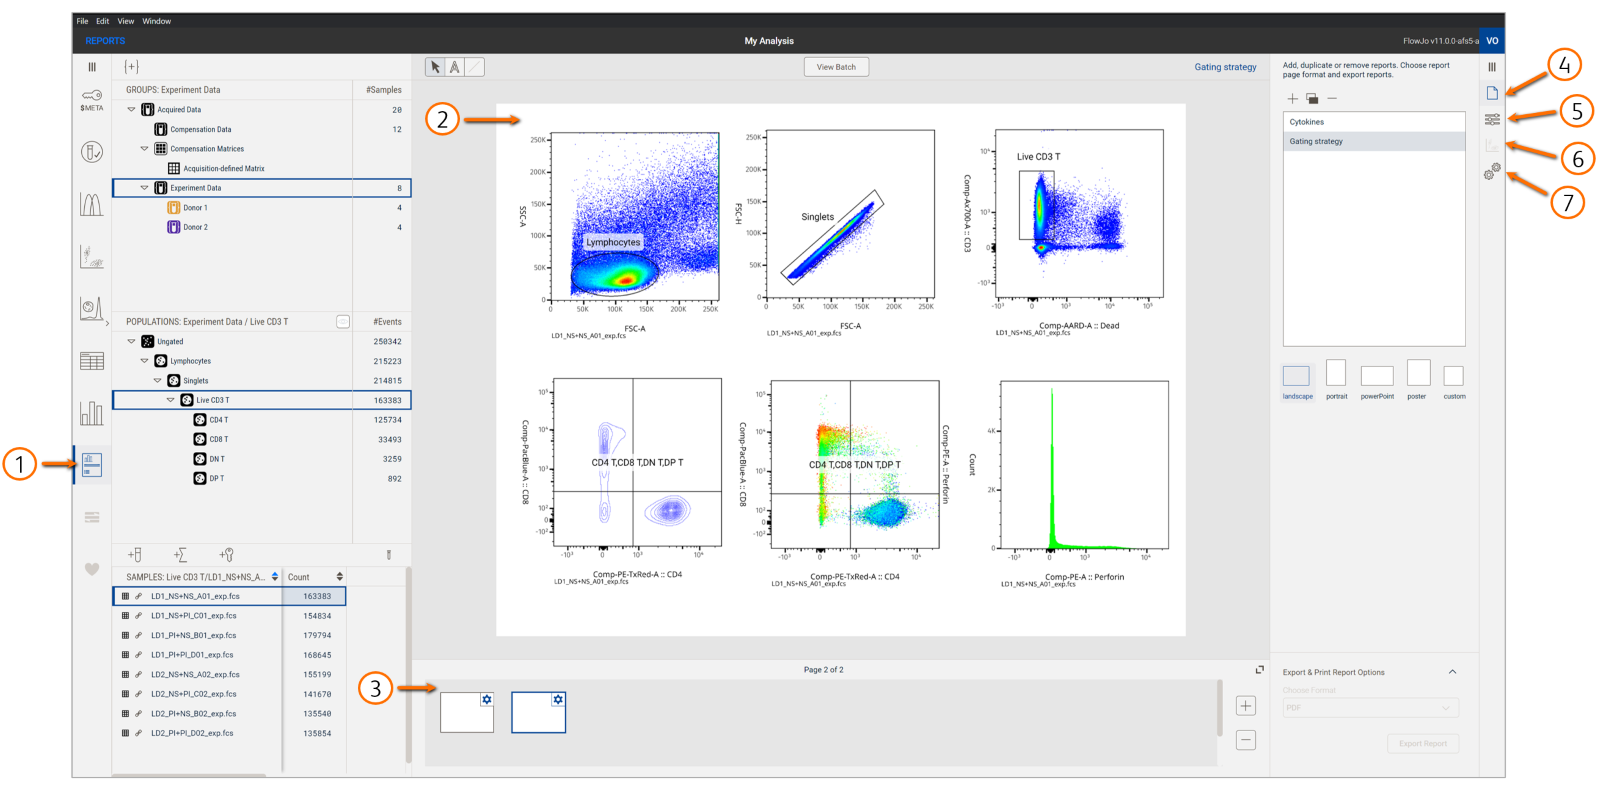1600x791 pixels.
Task: Choose custom page format
Action: (1454, 376)
